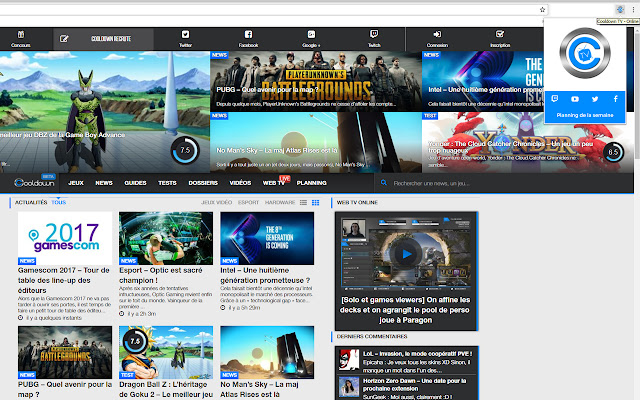Open the No Man's Sky Atlas Rises banner
The height and width of the screenshot is (400, 640).
click(316, 142)
